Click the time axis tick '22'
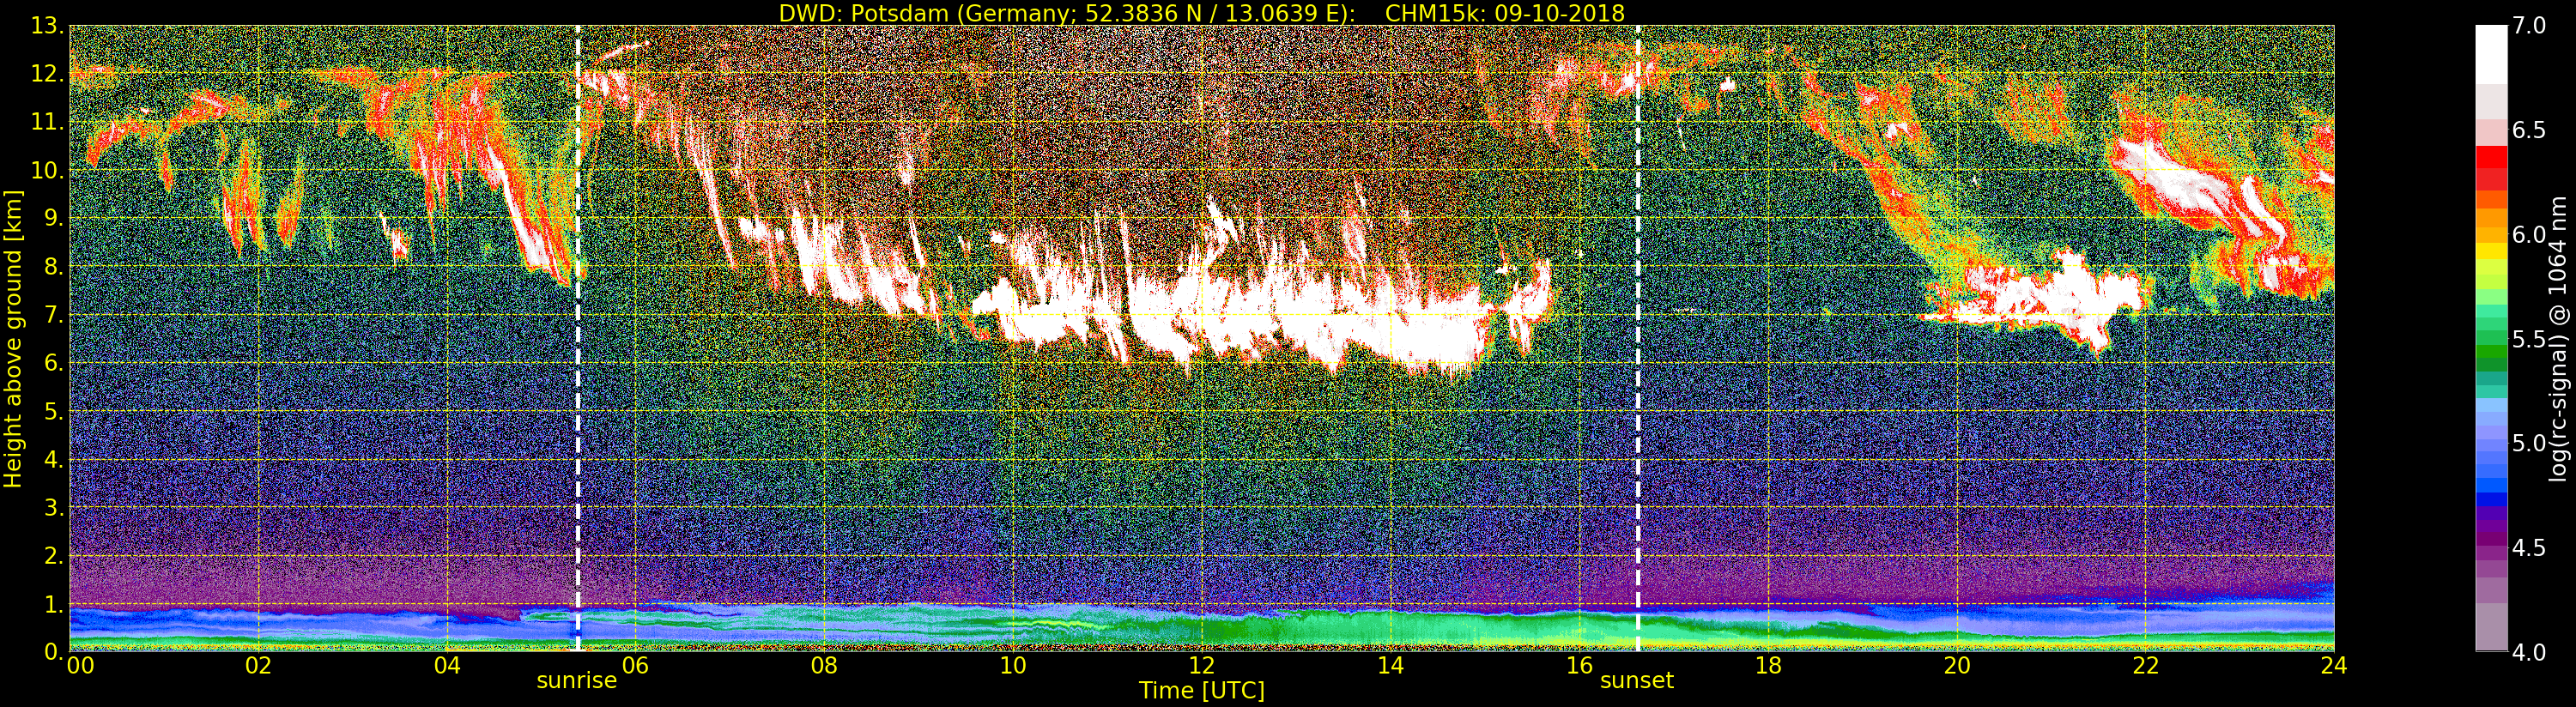The image size is (2576, 707). pyautogui.click(x=2146, y=665)
